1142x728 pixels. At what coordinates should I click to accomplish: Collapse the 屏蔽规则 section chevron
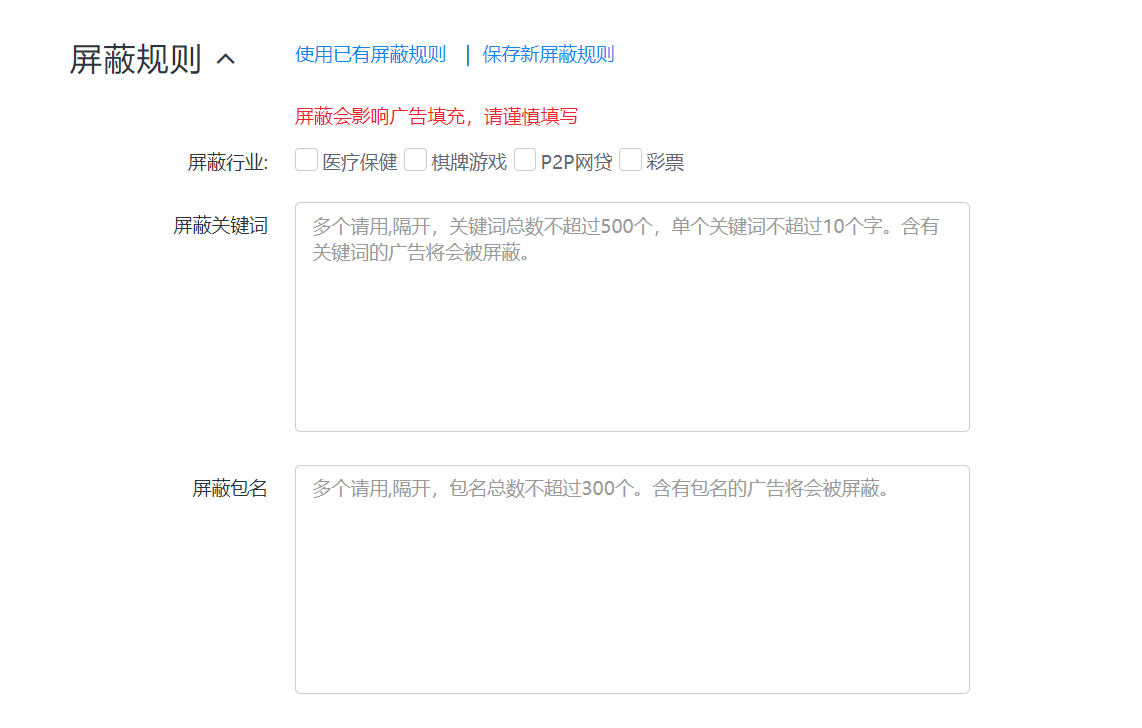pyautogui.click(x=226, y=60)
